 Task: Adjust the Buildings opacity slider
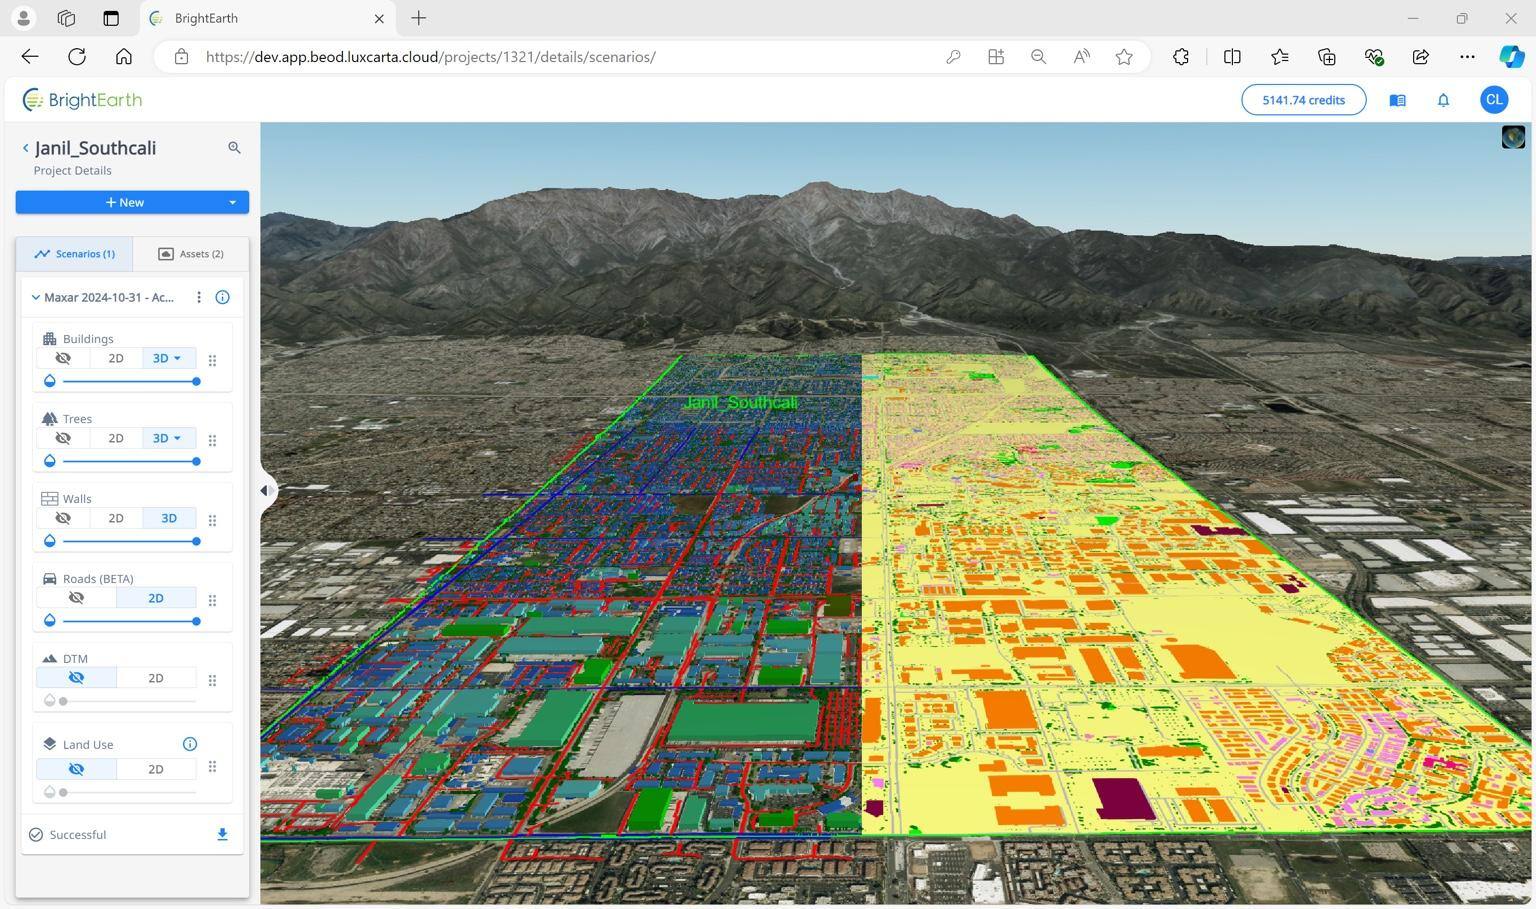pyautogui.click(x=130, y=381)
